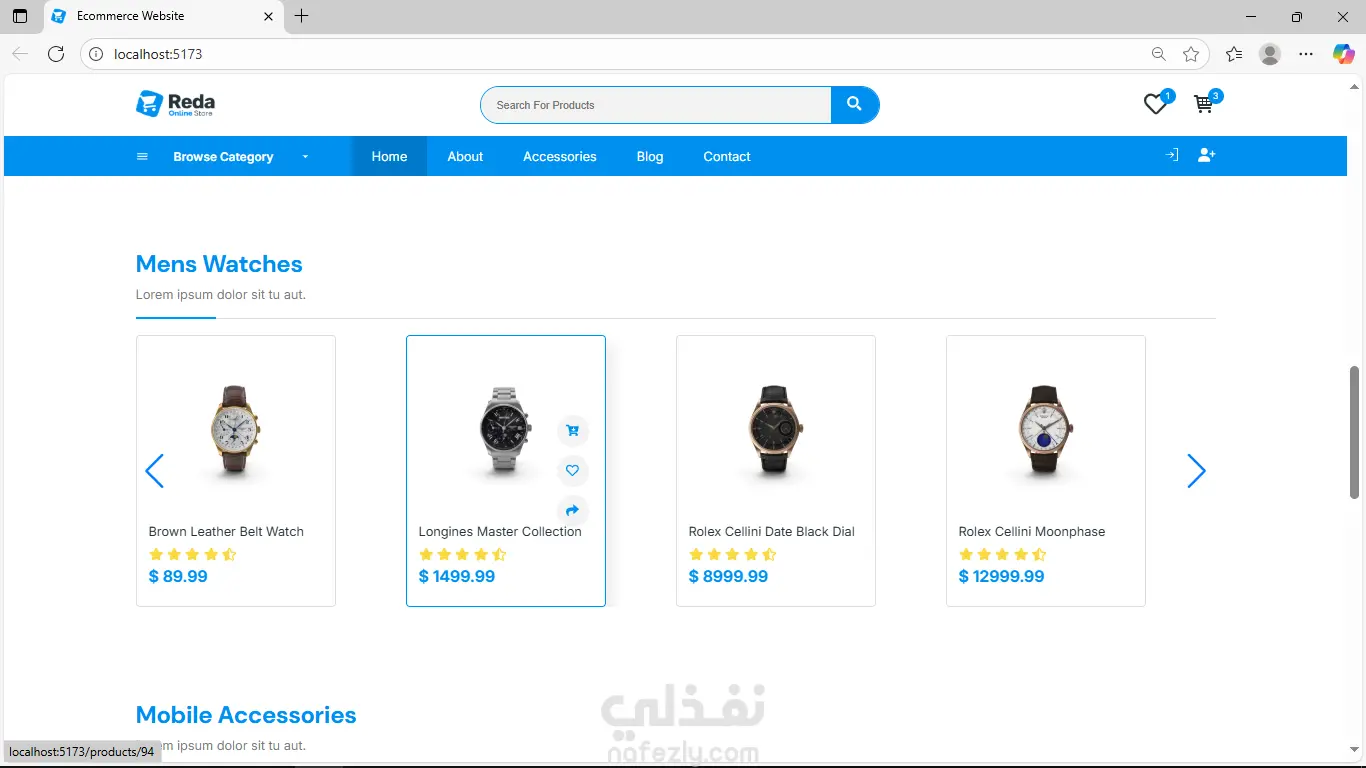Show previous watches with left carousel arrow
Image resolution: width=1366 pixels, height=768 pixels.
pos(154,471)
